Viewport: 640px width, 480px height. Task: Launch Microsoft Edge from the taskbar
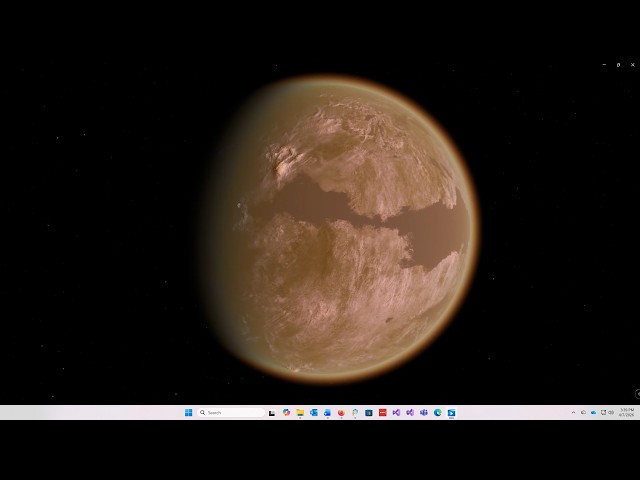pos(438,413)
